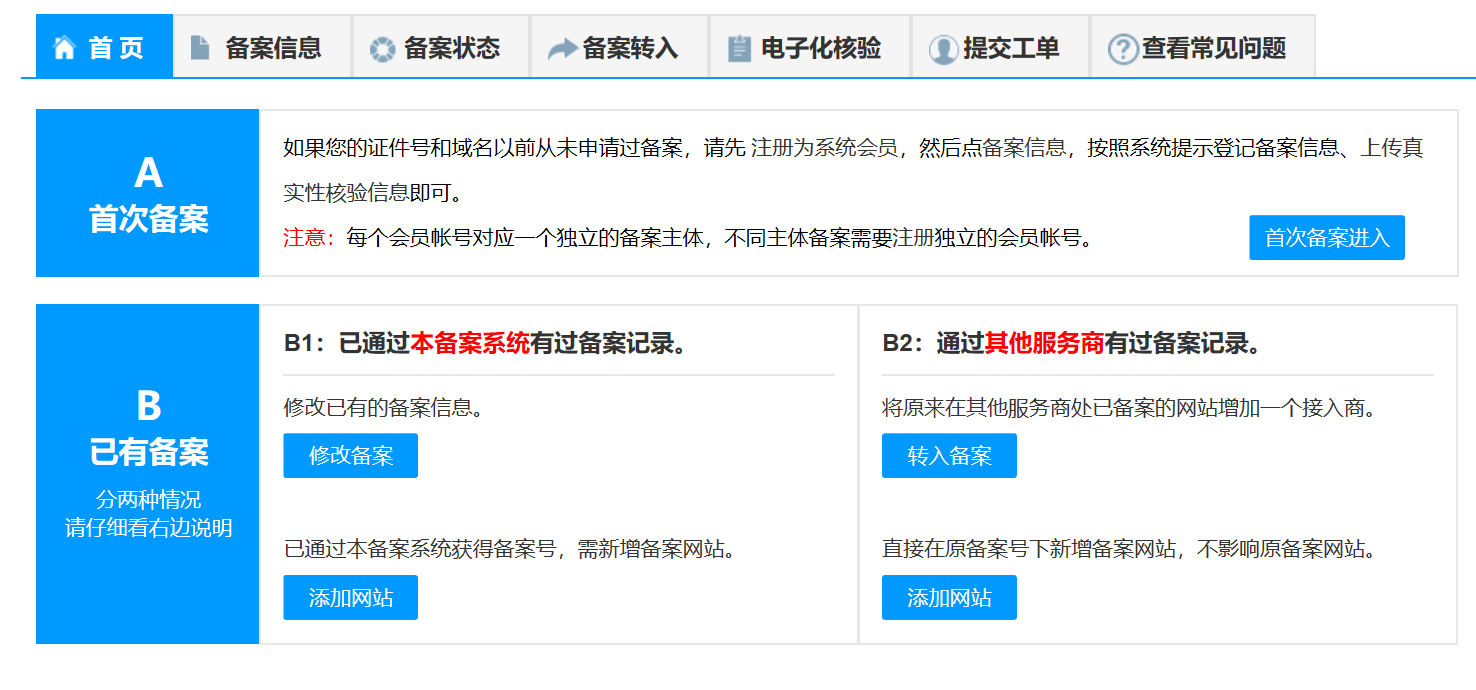Click the arrow icon beside 备案转入
Screen dimensions: 1476x690
(563, 49)
